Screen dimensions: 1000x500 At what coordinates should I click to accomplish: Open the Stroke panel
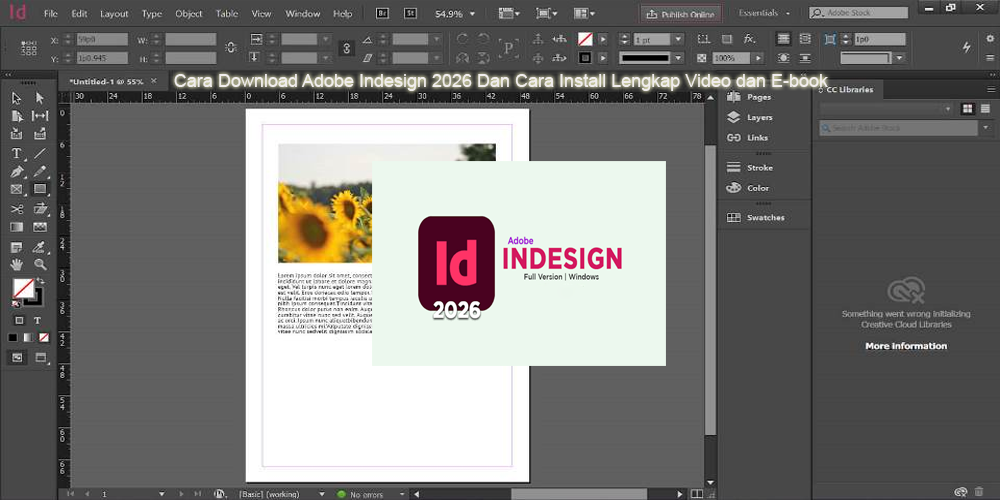coord(751,168)
